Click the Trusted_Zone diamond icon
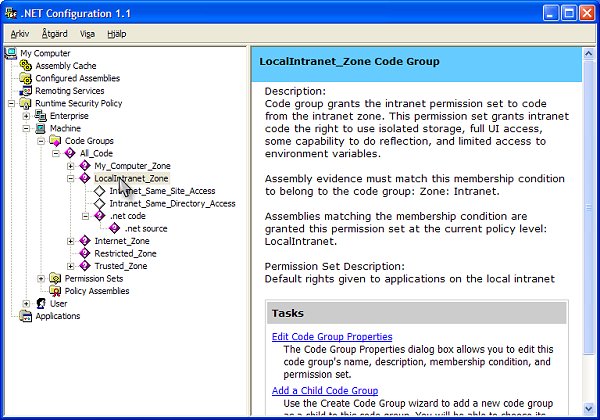This screenshot has width=600, height=420. tap(85, 266)
